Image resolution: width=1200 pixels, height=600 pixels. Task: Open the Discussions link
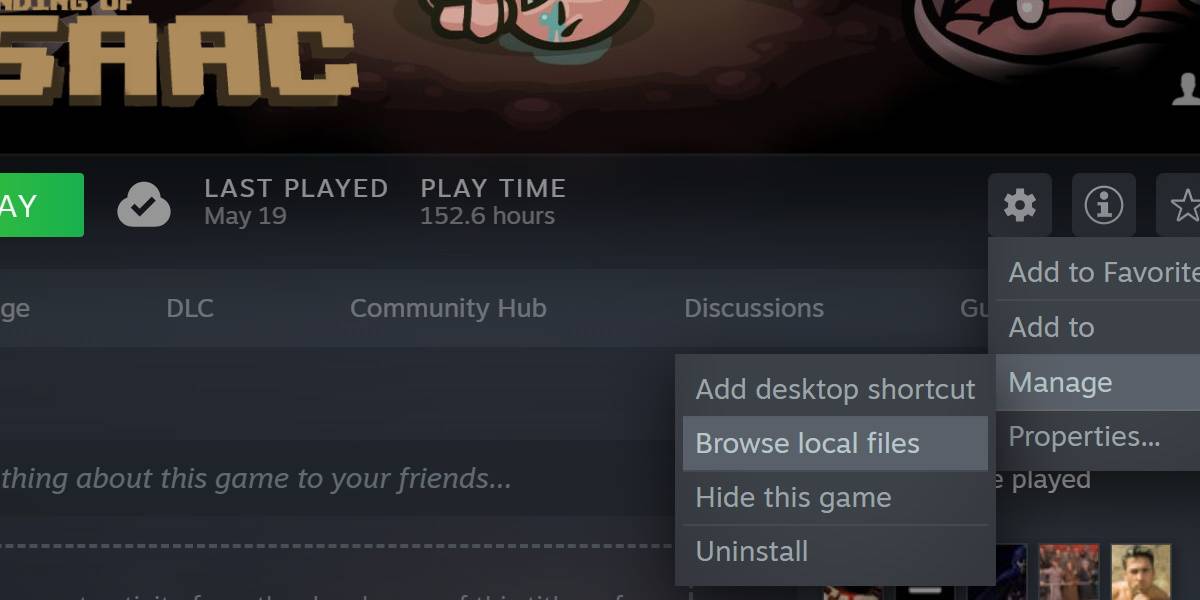tap(754, 308)
